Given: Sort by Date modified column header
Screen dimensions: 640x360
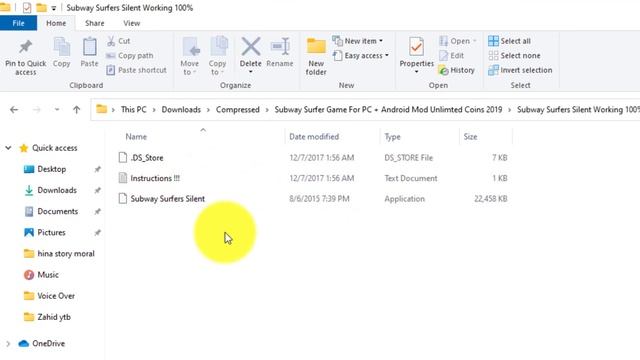Looking at the screenshot, I should [314, 137].
